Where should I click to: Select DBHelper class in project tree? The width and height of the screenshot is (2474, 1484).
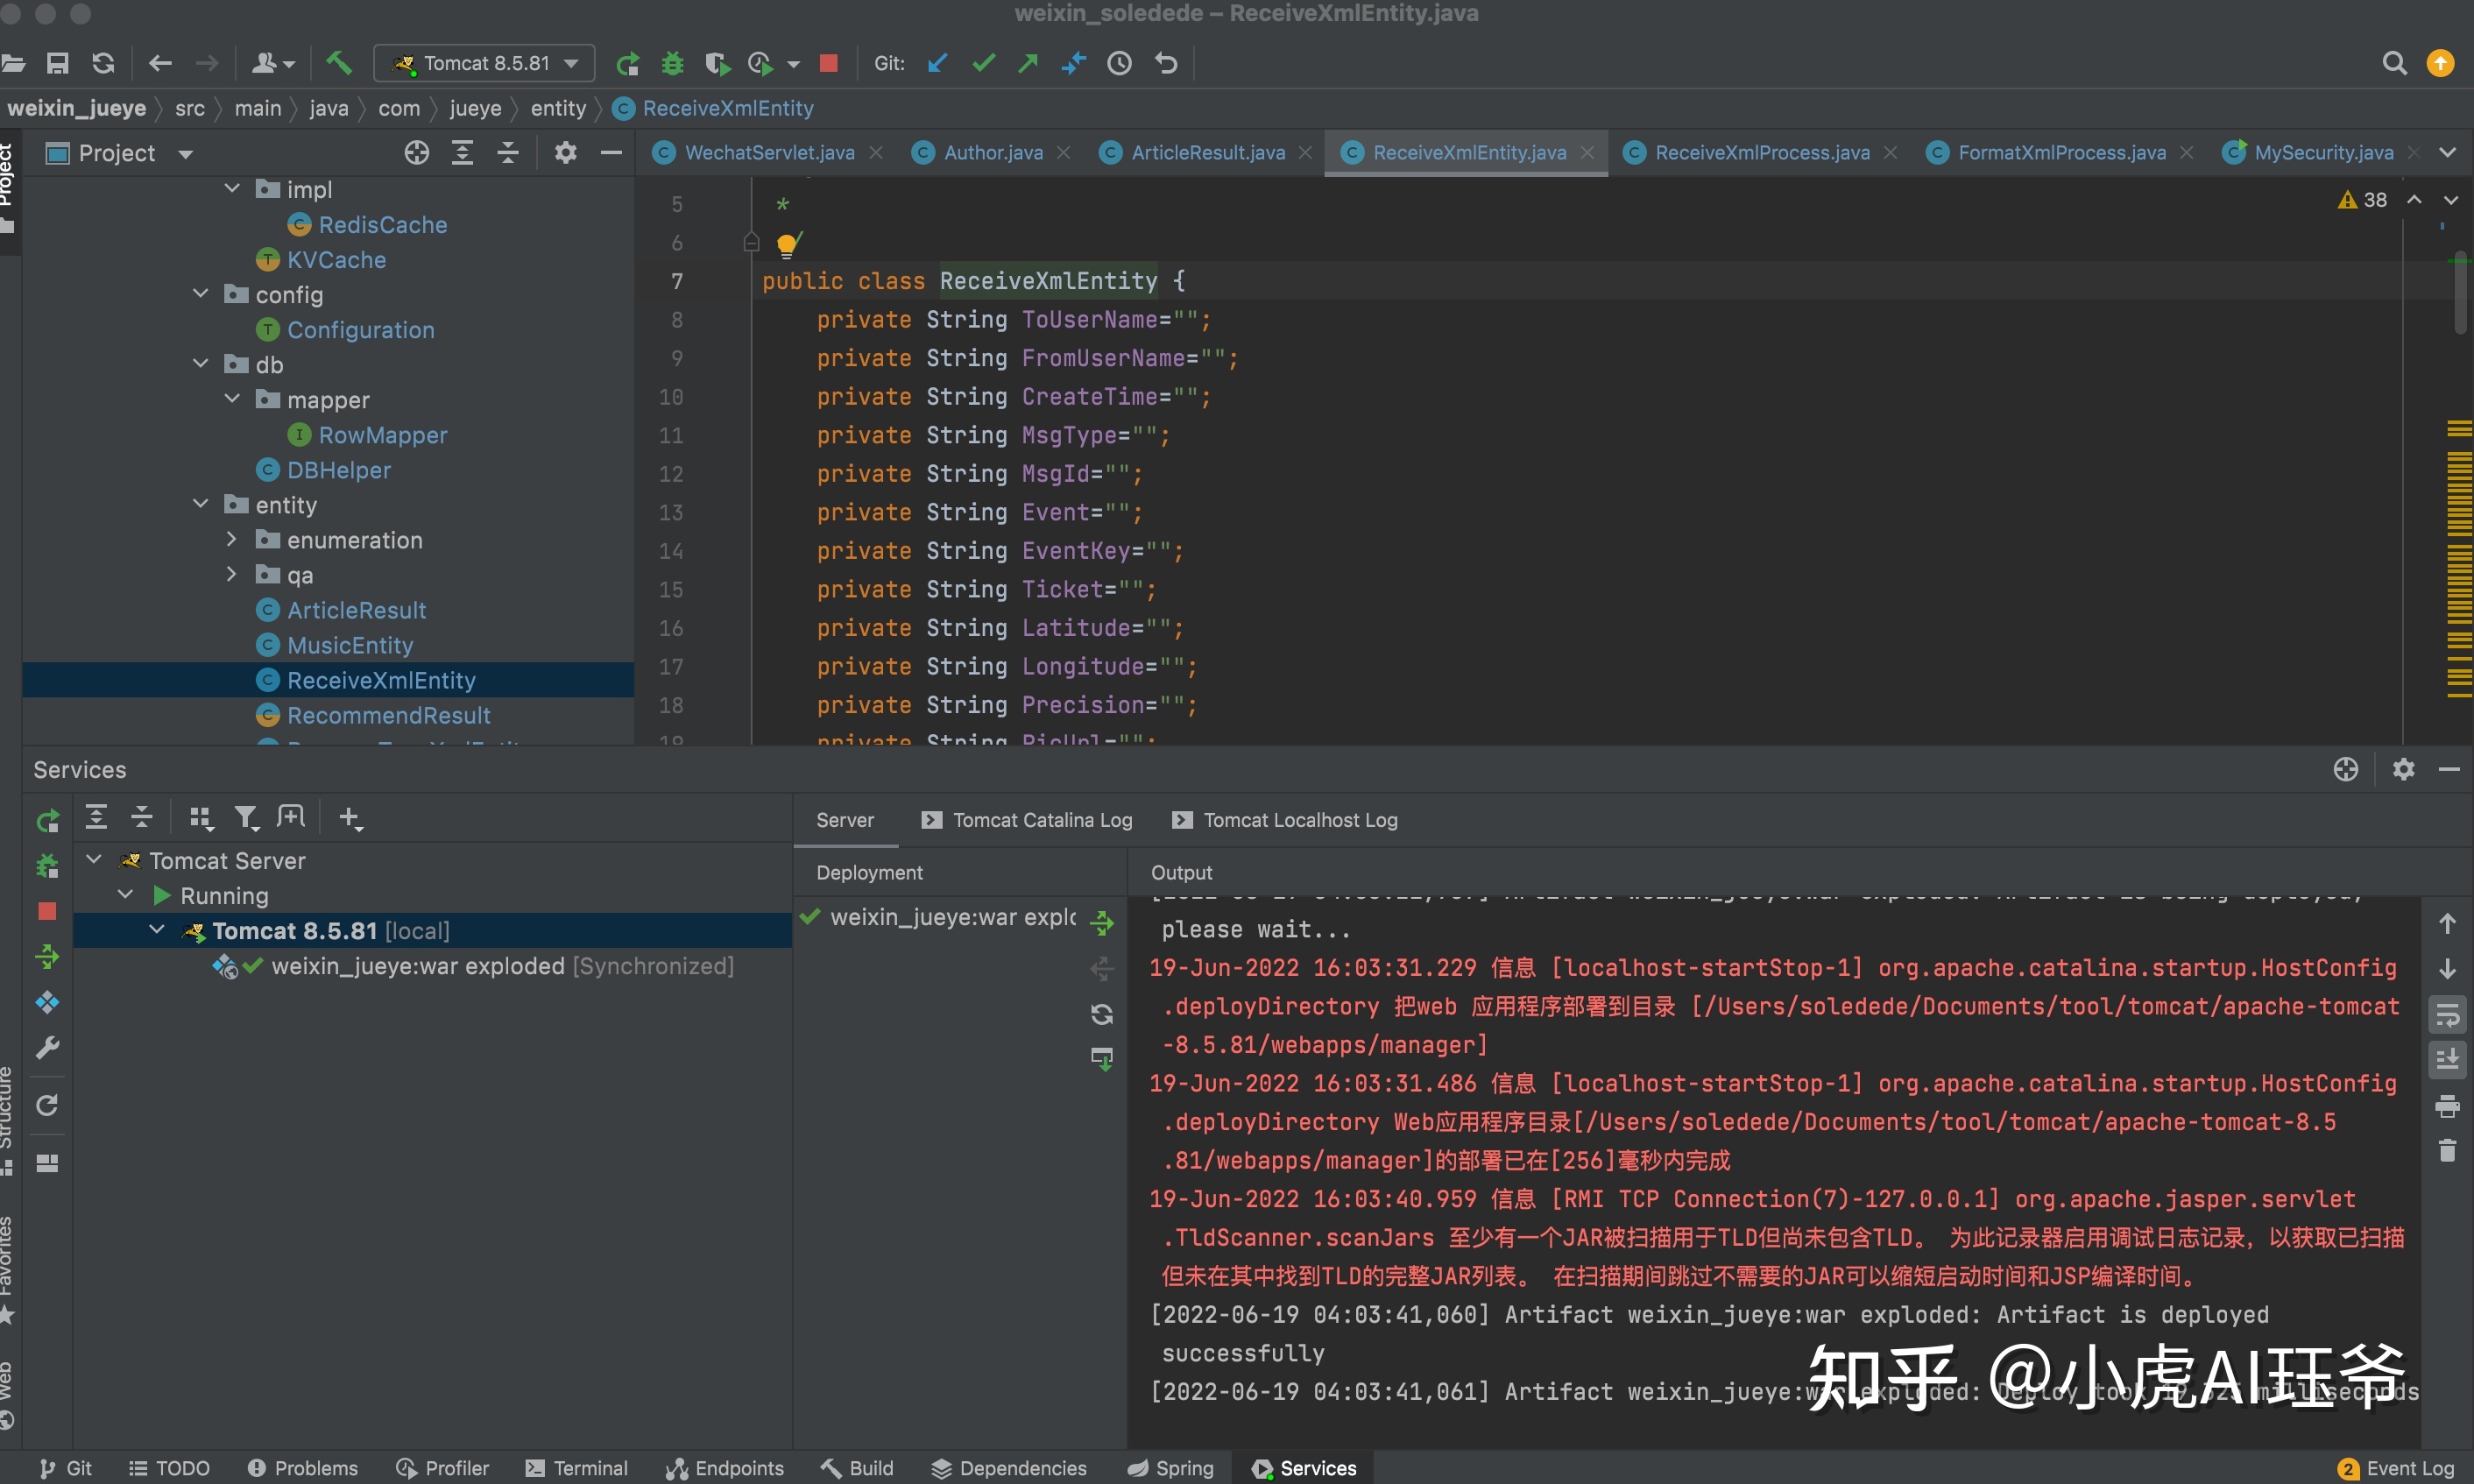tap(338, 470)
